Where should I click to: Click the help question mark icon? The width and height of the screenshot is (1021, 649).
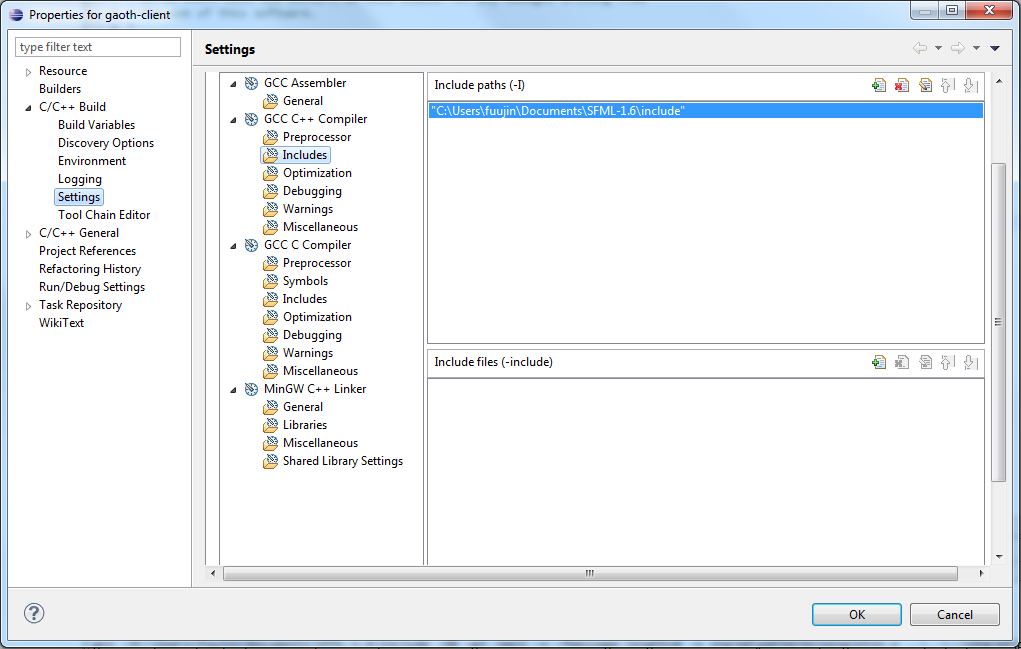point(34,613)
